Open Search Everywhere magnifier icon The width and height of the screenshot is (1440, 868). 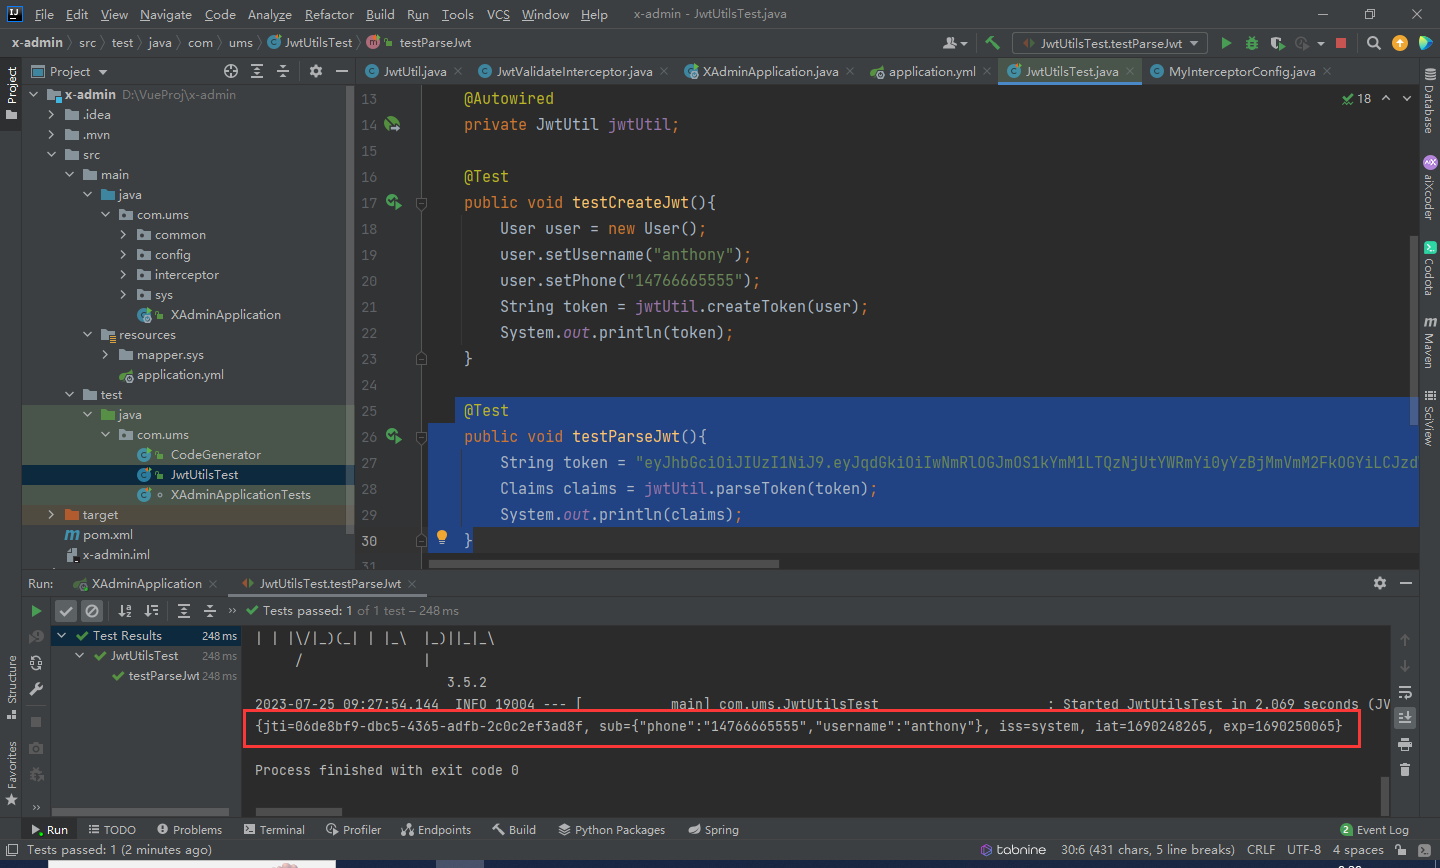coord(1374,43)
